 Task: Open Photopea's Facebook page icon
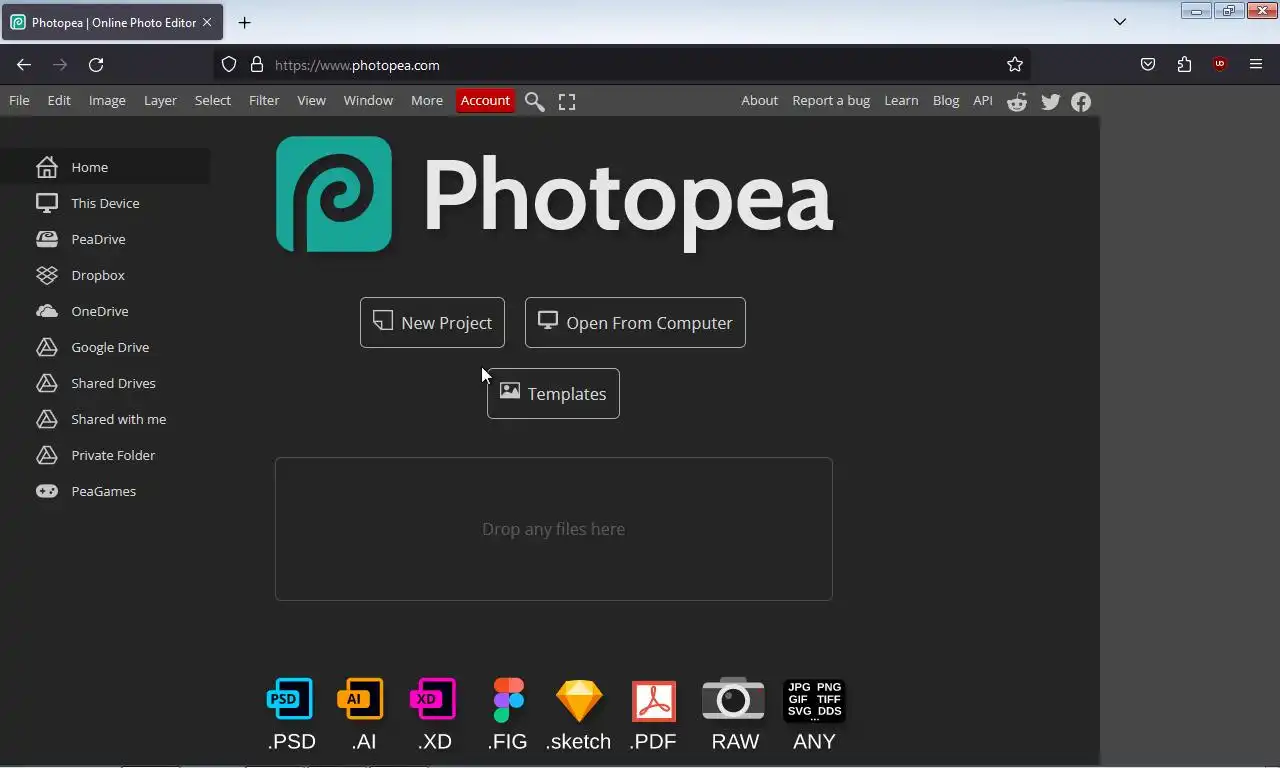(1081, 101)
